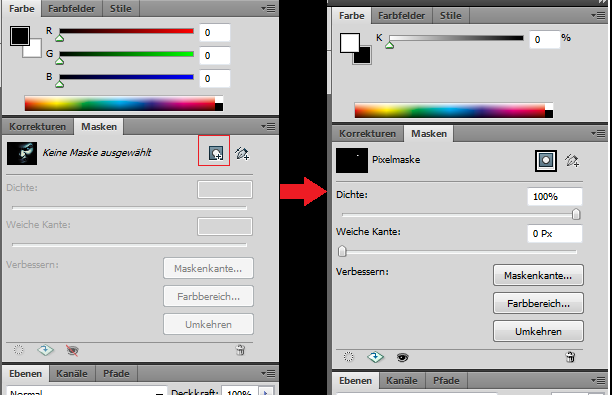Click enabled Umkehren button

[538, 331]
